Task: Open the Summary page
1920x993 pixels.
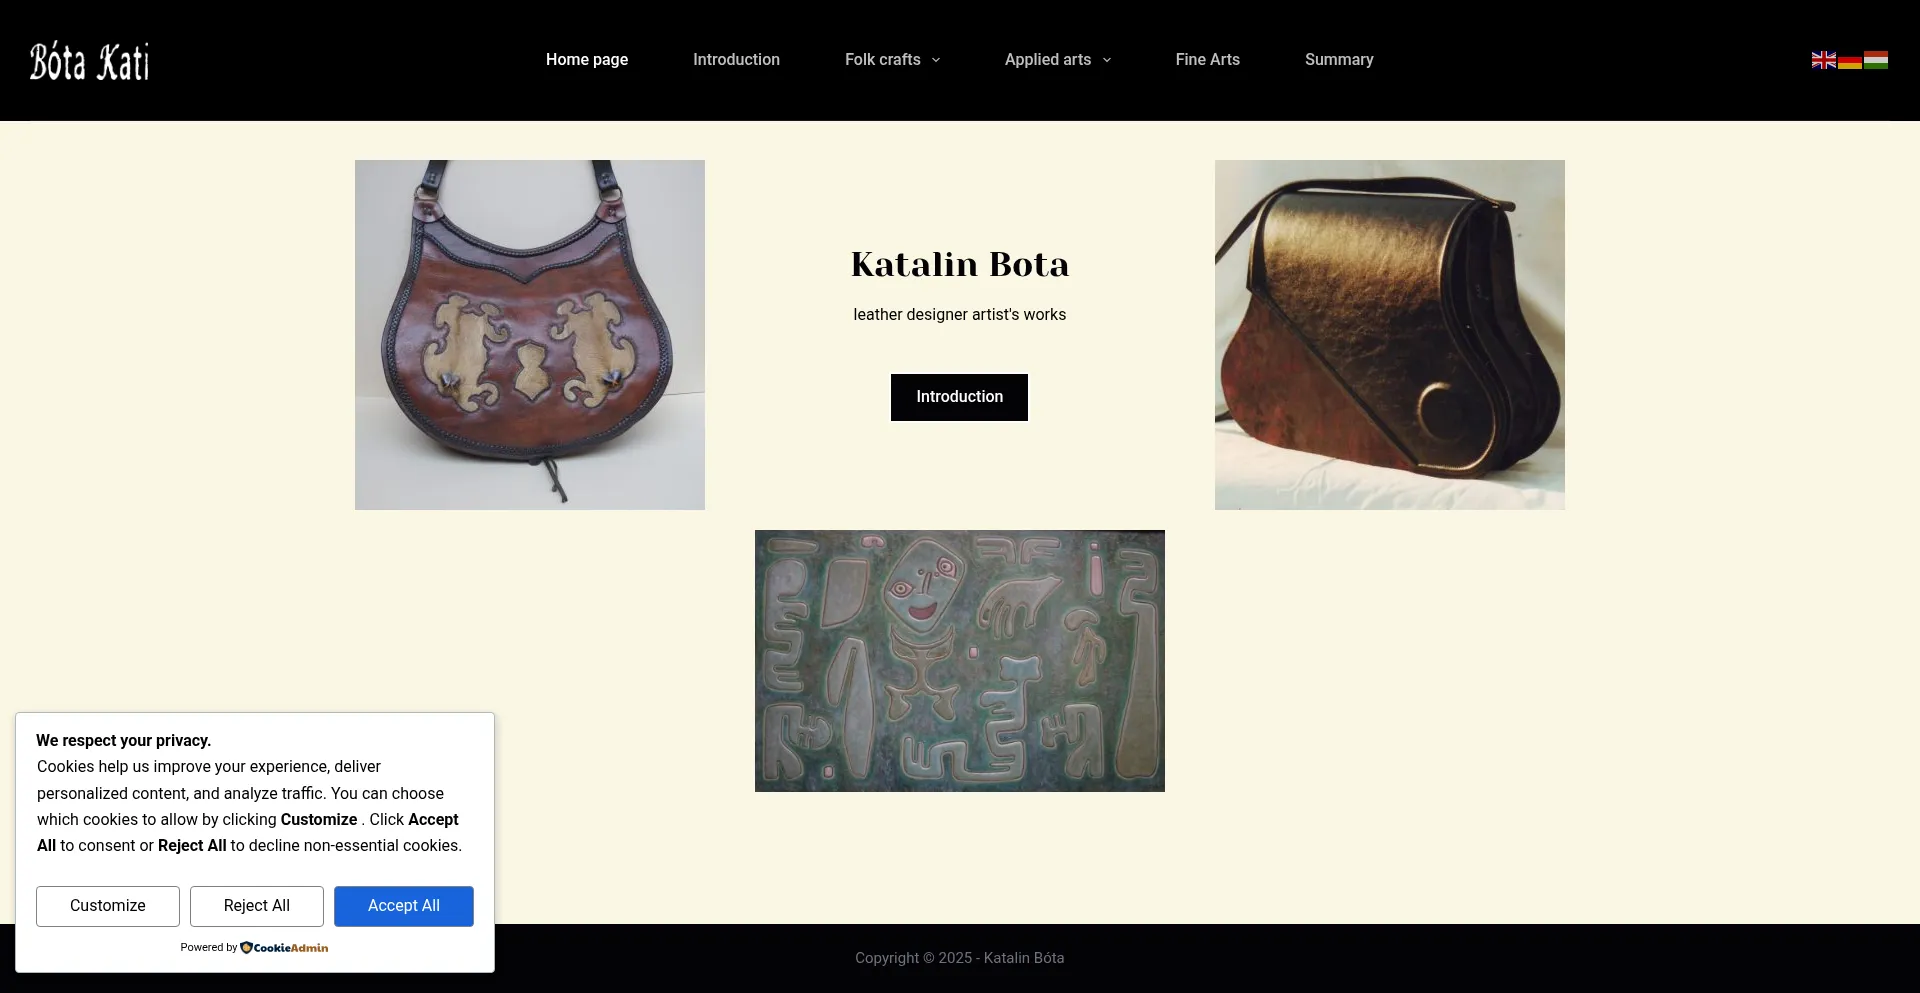Action: point(1339,60)
